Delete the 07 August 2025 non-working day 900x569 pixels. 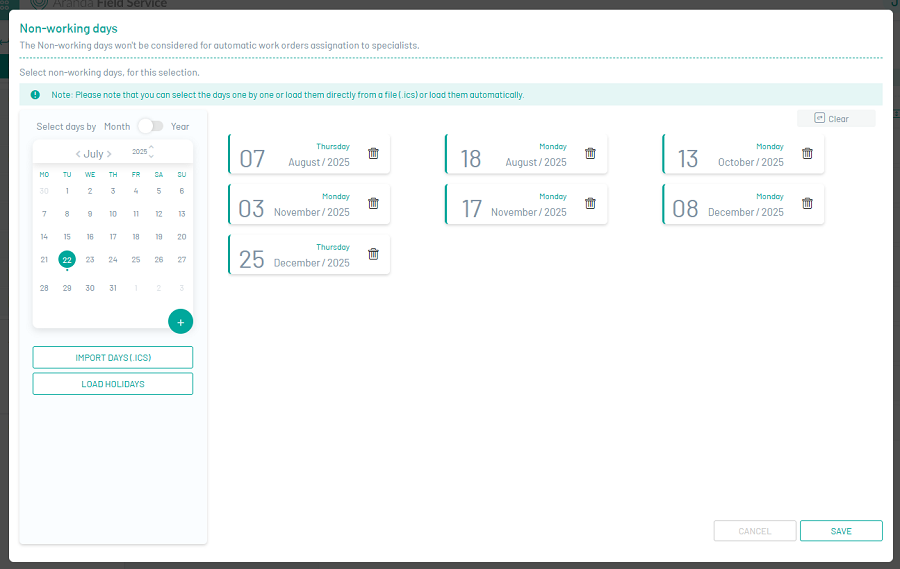(373, 153)
